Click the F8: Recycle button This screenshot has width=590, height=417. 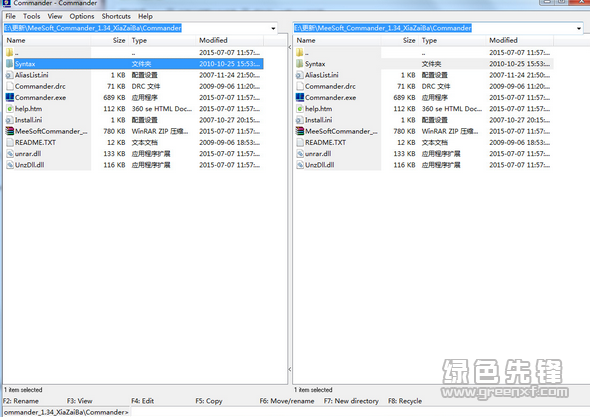(x=405, y=401)
